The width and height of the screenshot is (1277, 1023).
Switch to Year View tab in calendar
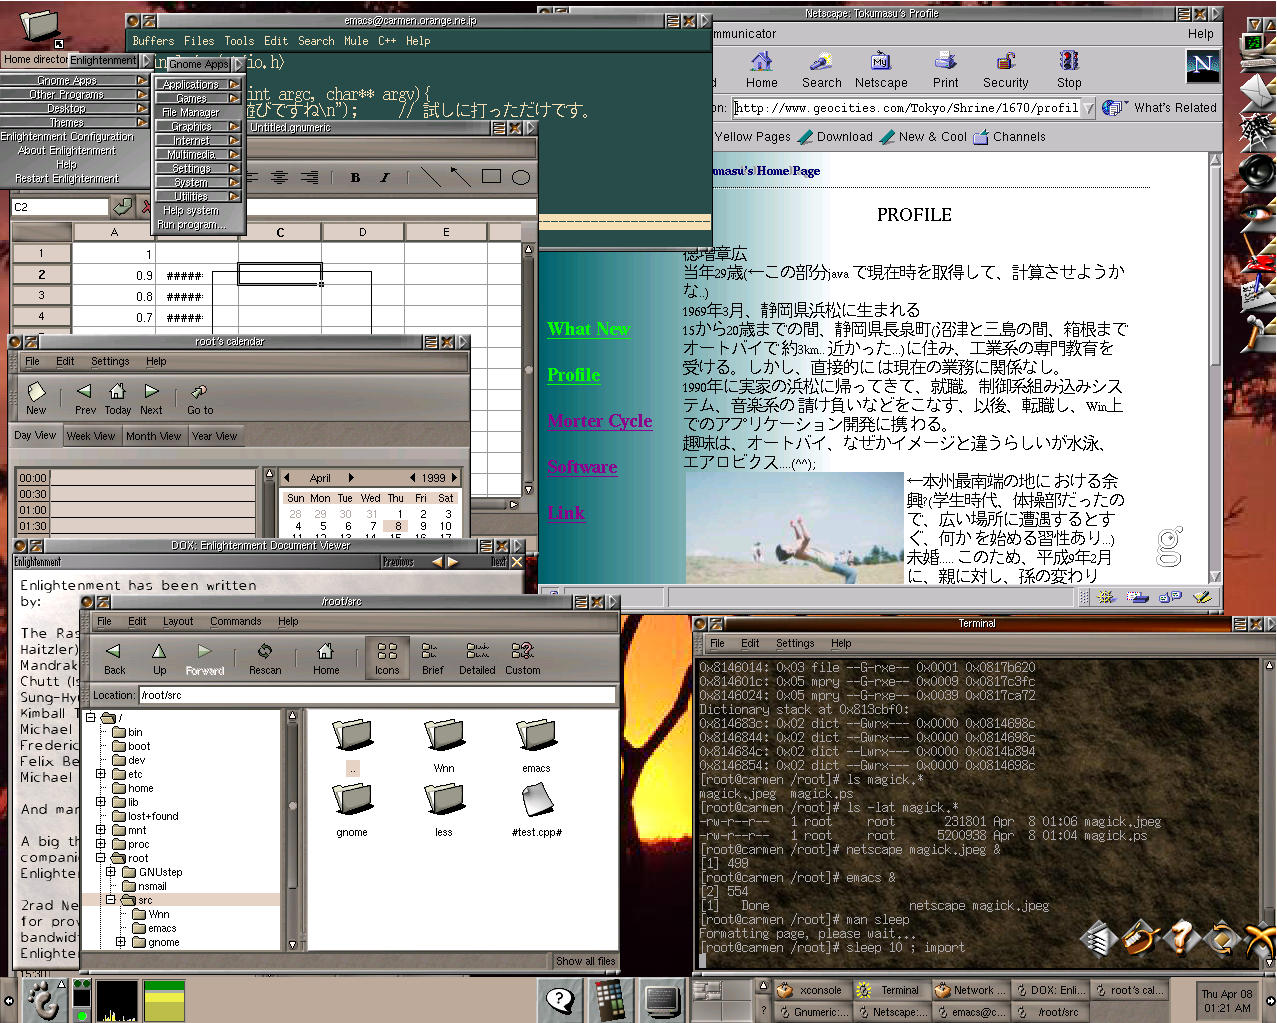click(214, 436)
